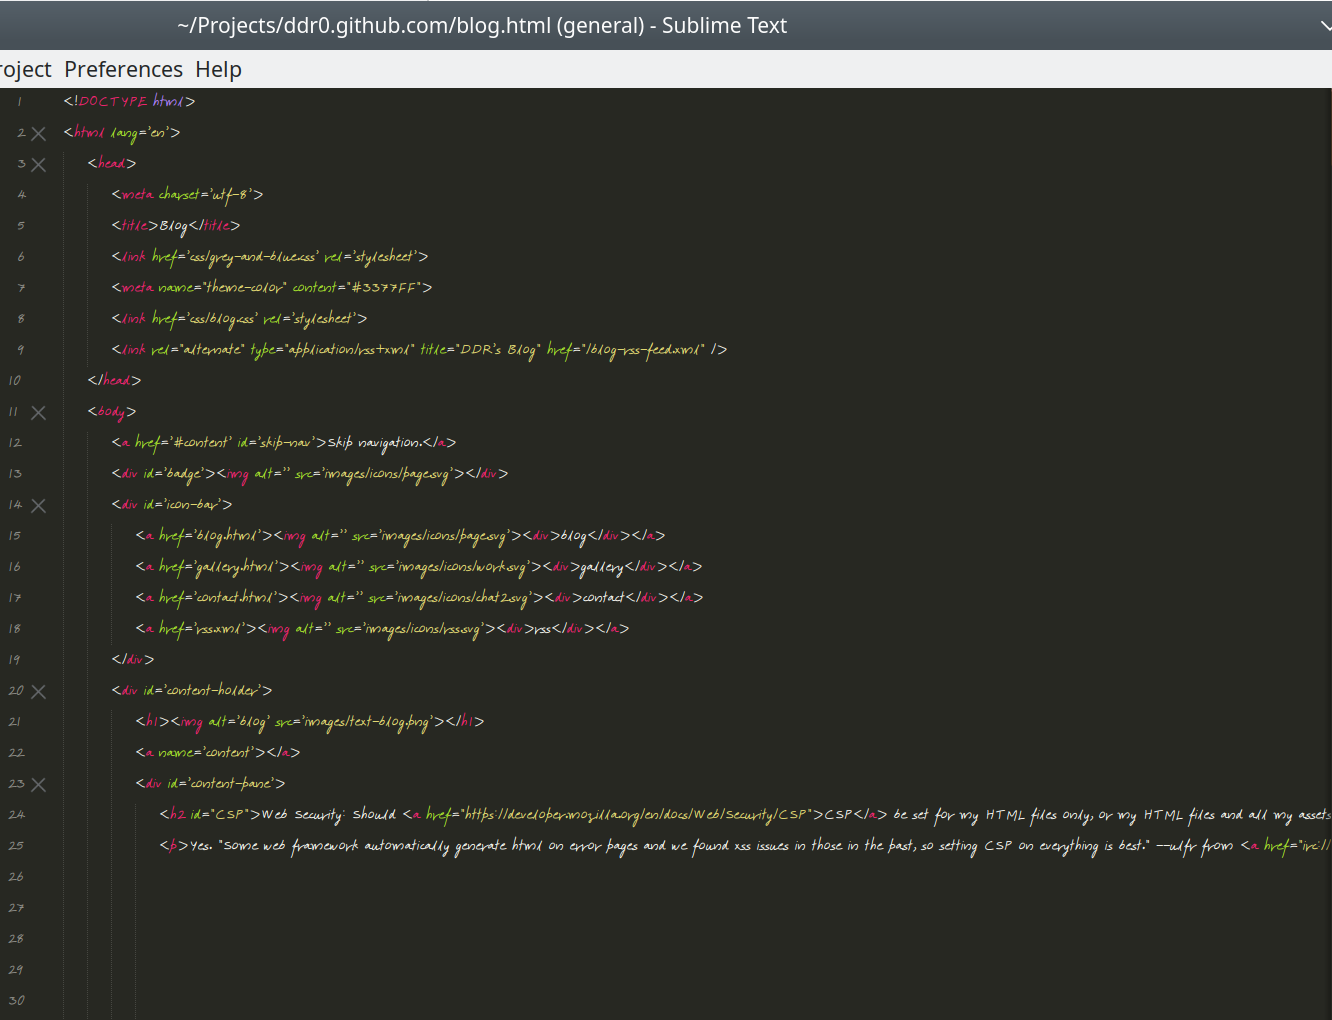
Task: Click line number 10 in the gutter
Action: [x=14, y=380]
